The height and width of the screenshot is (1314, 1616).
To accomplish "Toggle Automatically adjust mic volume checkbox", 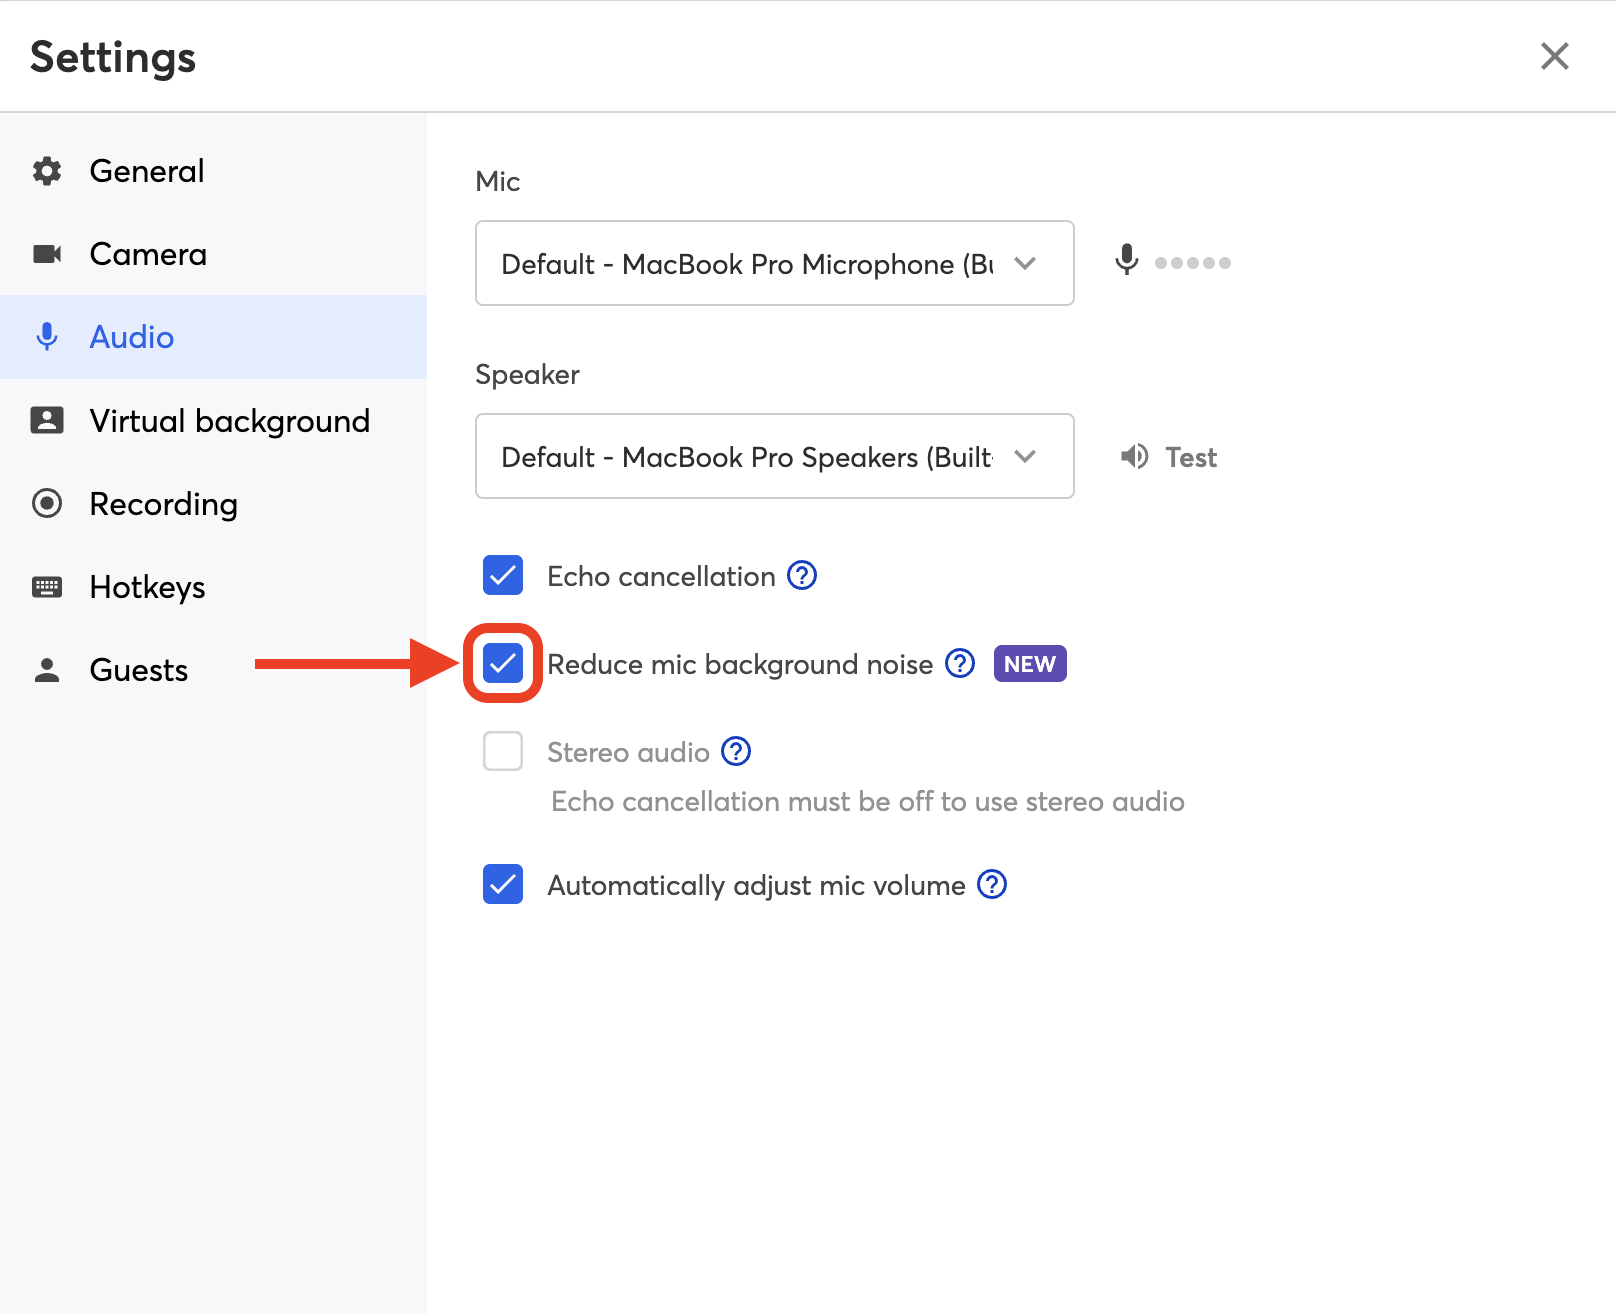I will point(503,885).
